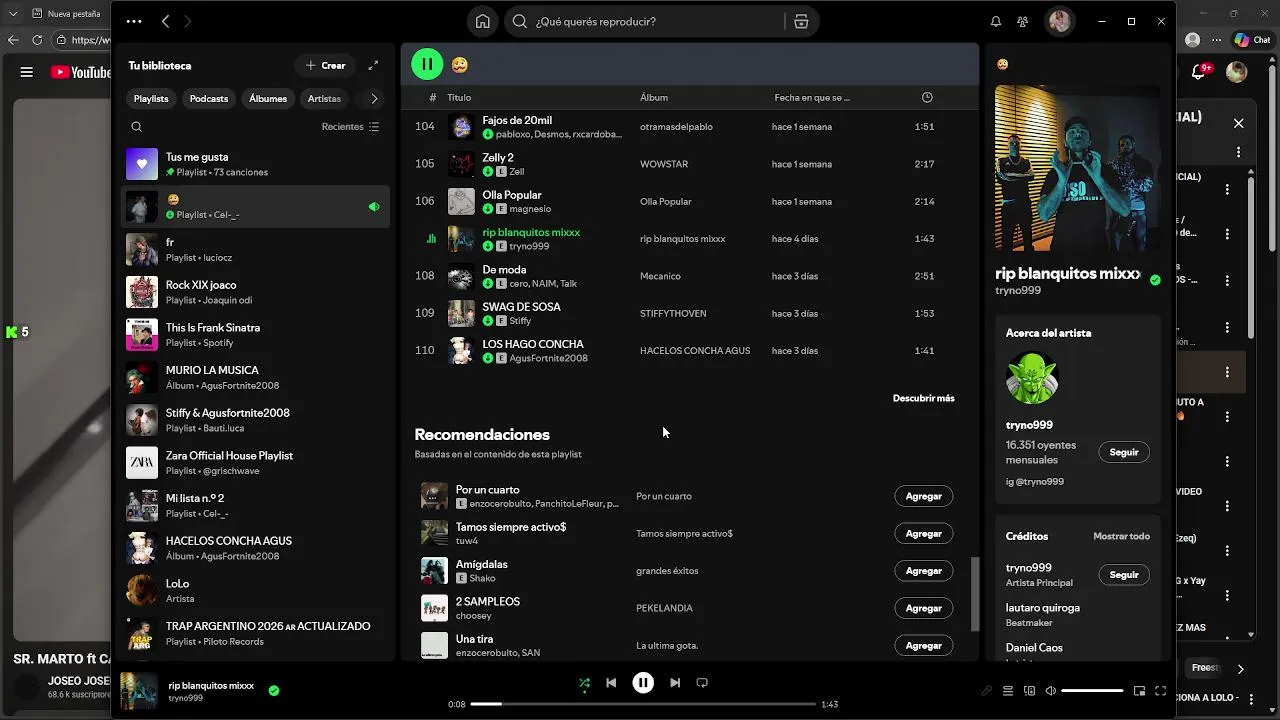Follow tryno999 in Acerca del artista
The image size is (1280, 720).
pos(1124,452)
